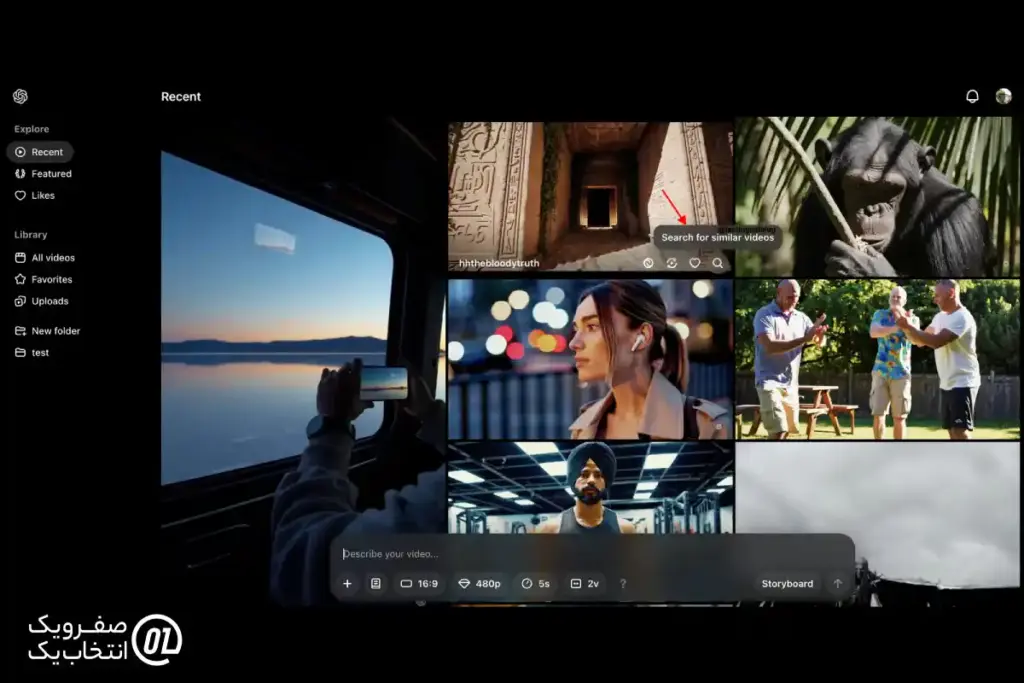
Task: Click the question mark help icon
Action: point(623,584)
